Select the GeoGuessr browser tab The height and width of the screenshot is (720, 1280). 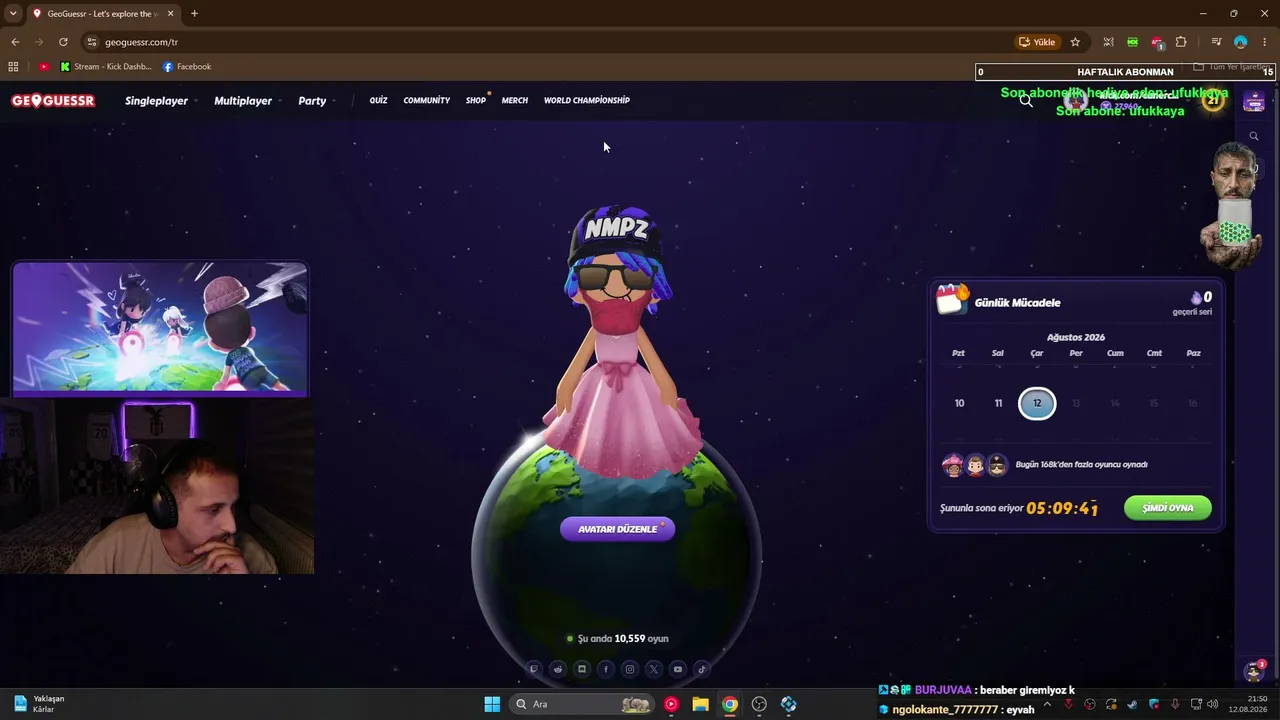click(102, 14)
